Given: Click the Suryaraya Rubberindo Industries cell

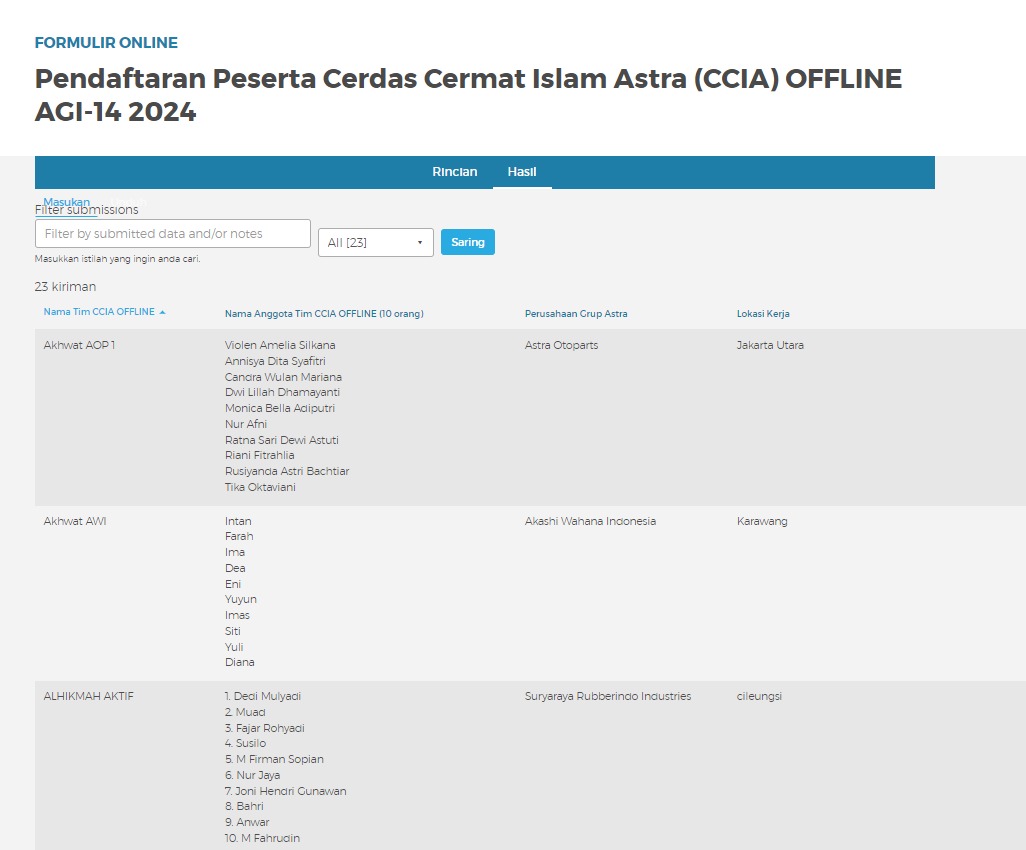Looking at the screenshot, I should point(607,696).
